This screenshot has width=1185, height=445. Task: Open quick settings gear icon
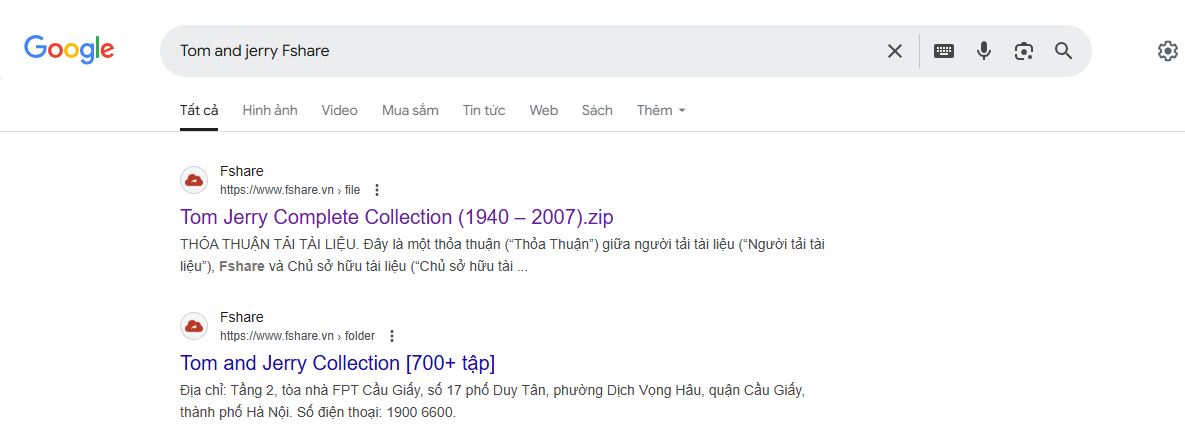click(1168, 51)
